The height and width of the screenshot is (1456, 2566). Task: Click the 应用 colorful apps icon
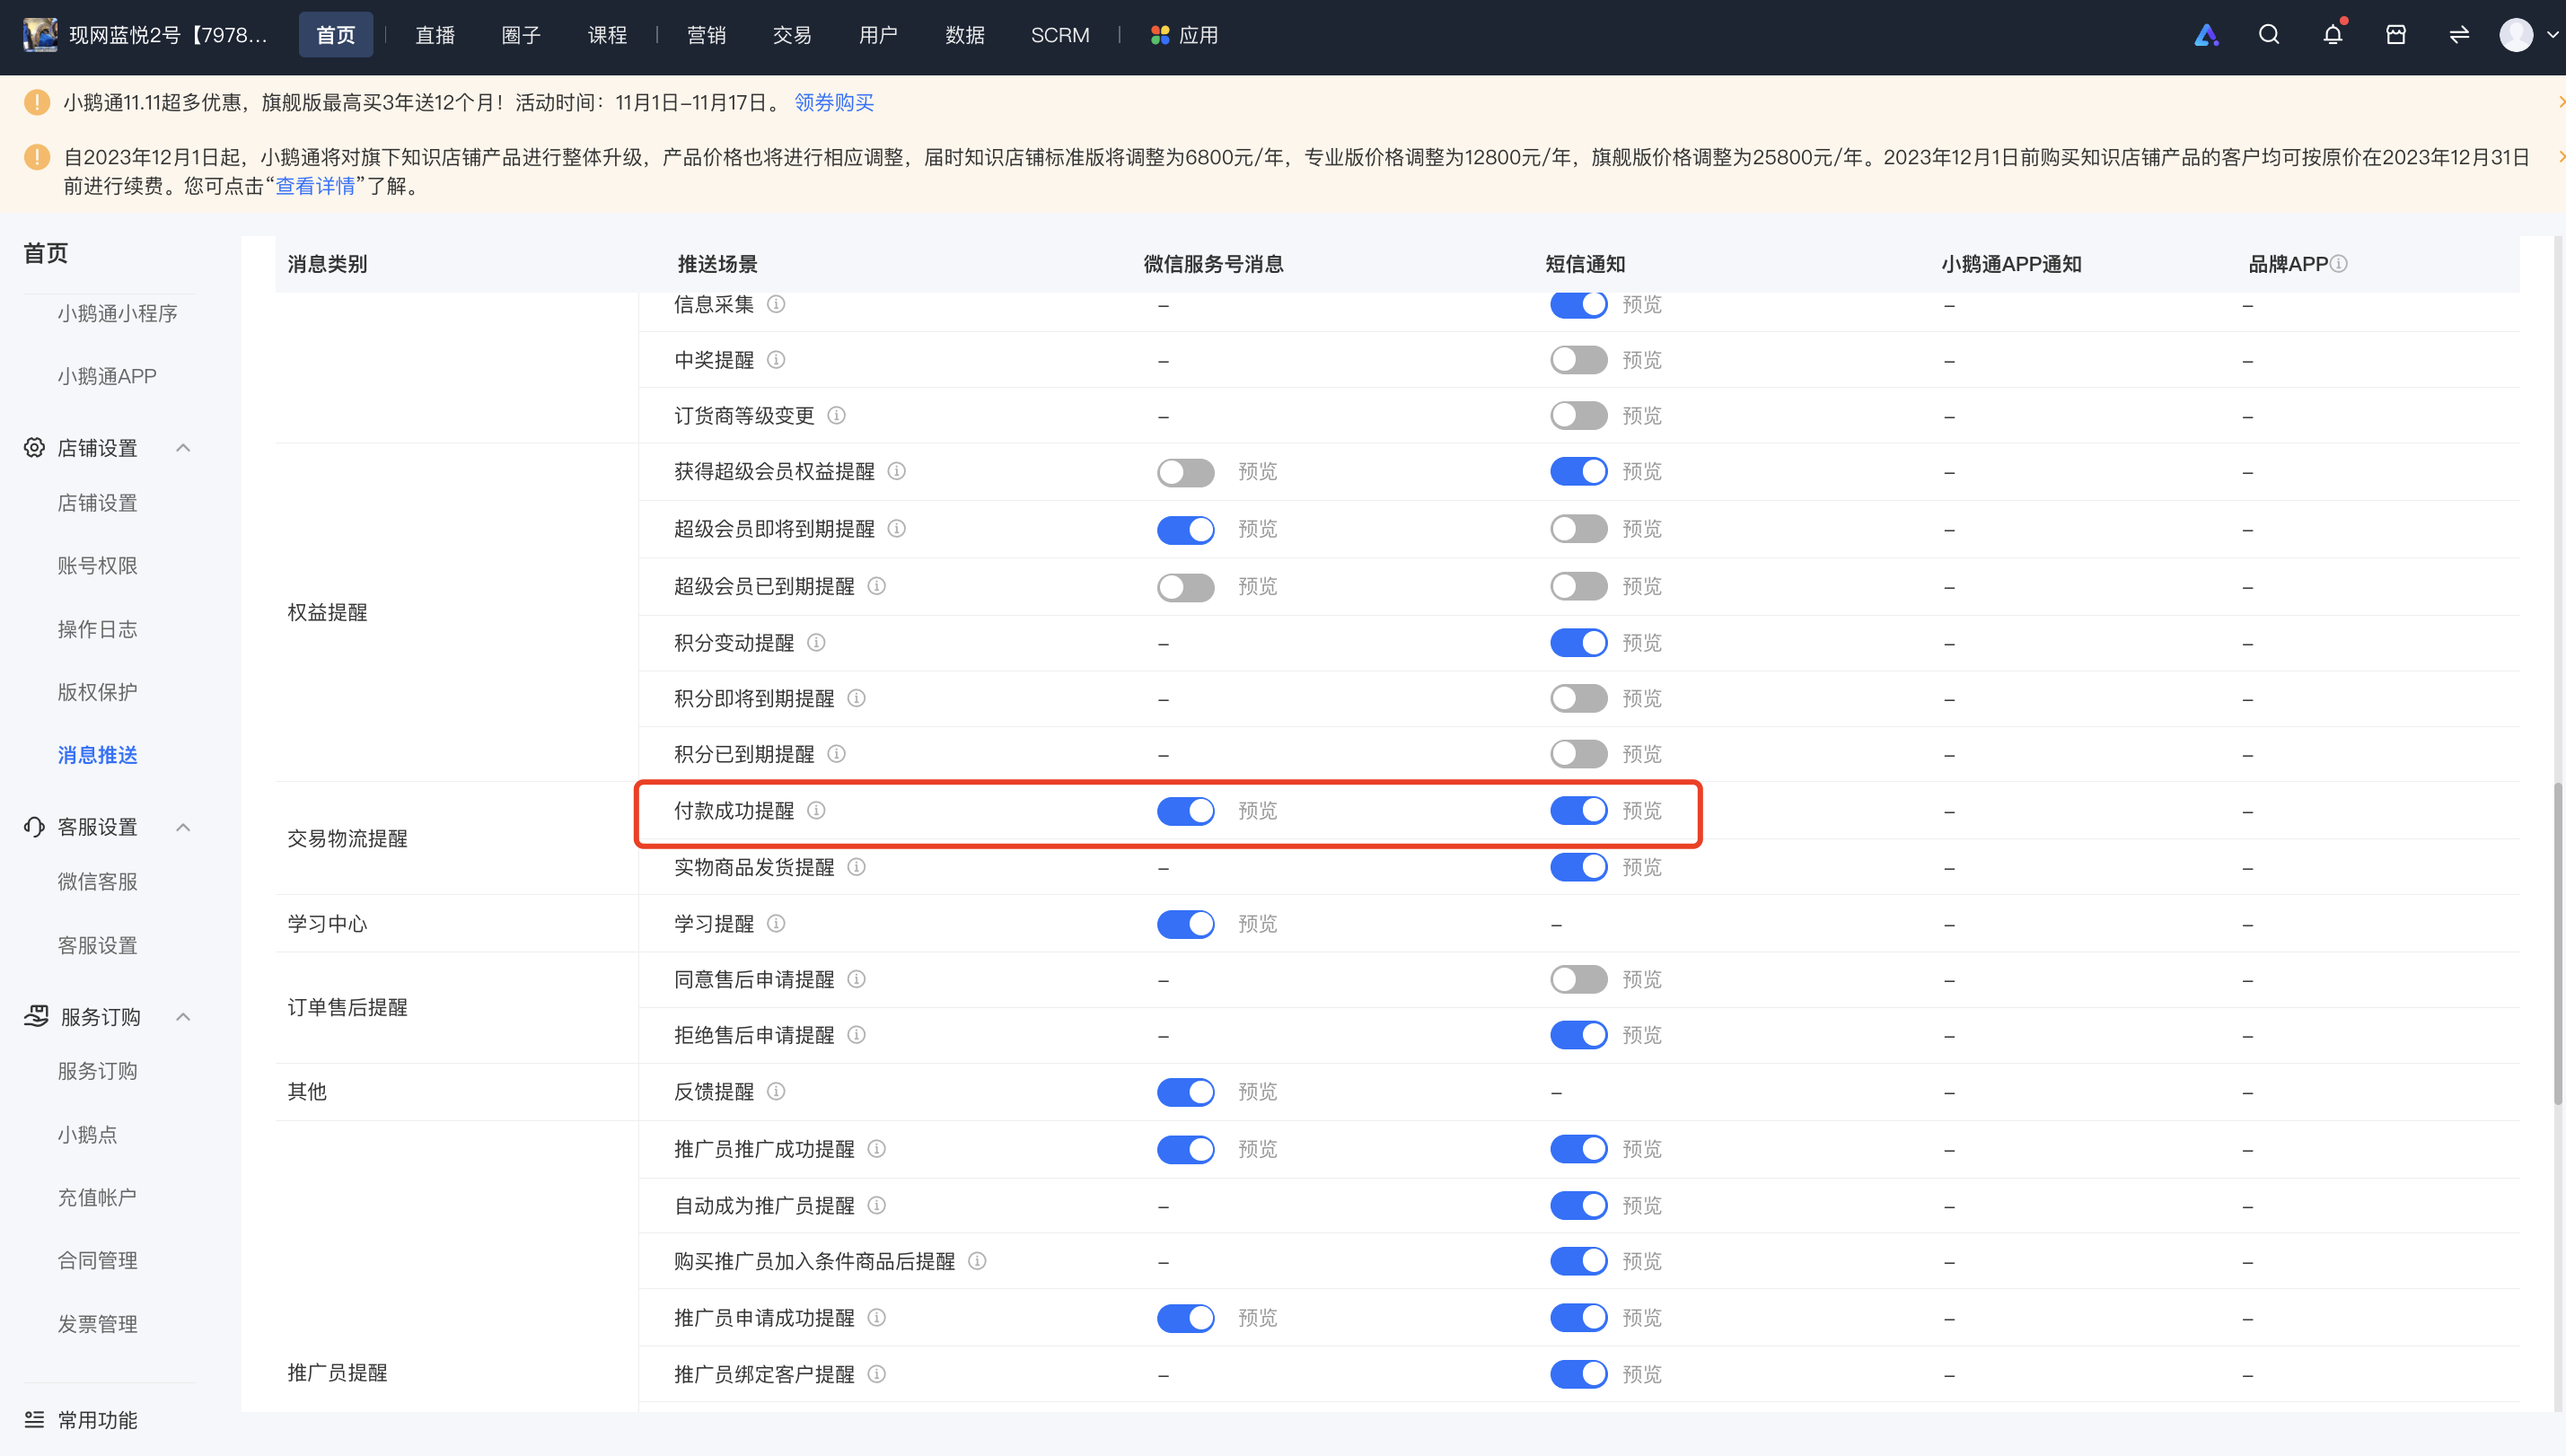(1160, 35)
